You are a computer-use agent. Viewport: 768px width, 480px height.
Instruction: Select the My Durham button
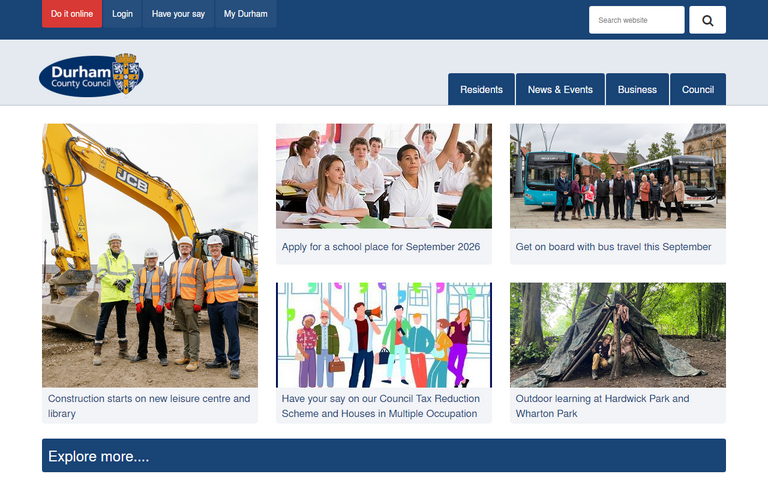245,14
